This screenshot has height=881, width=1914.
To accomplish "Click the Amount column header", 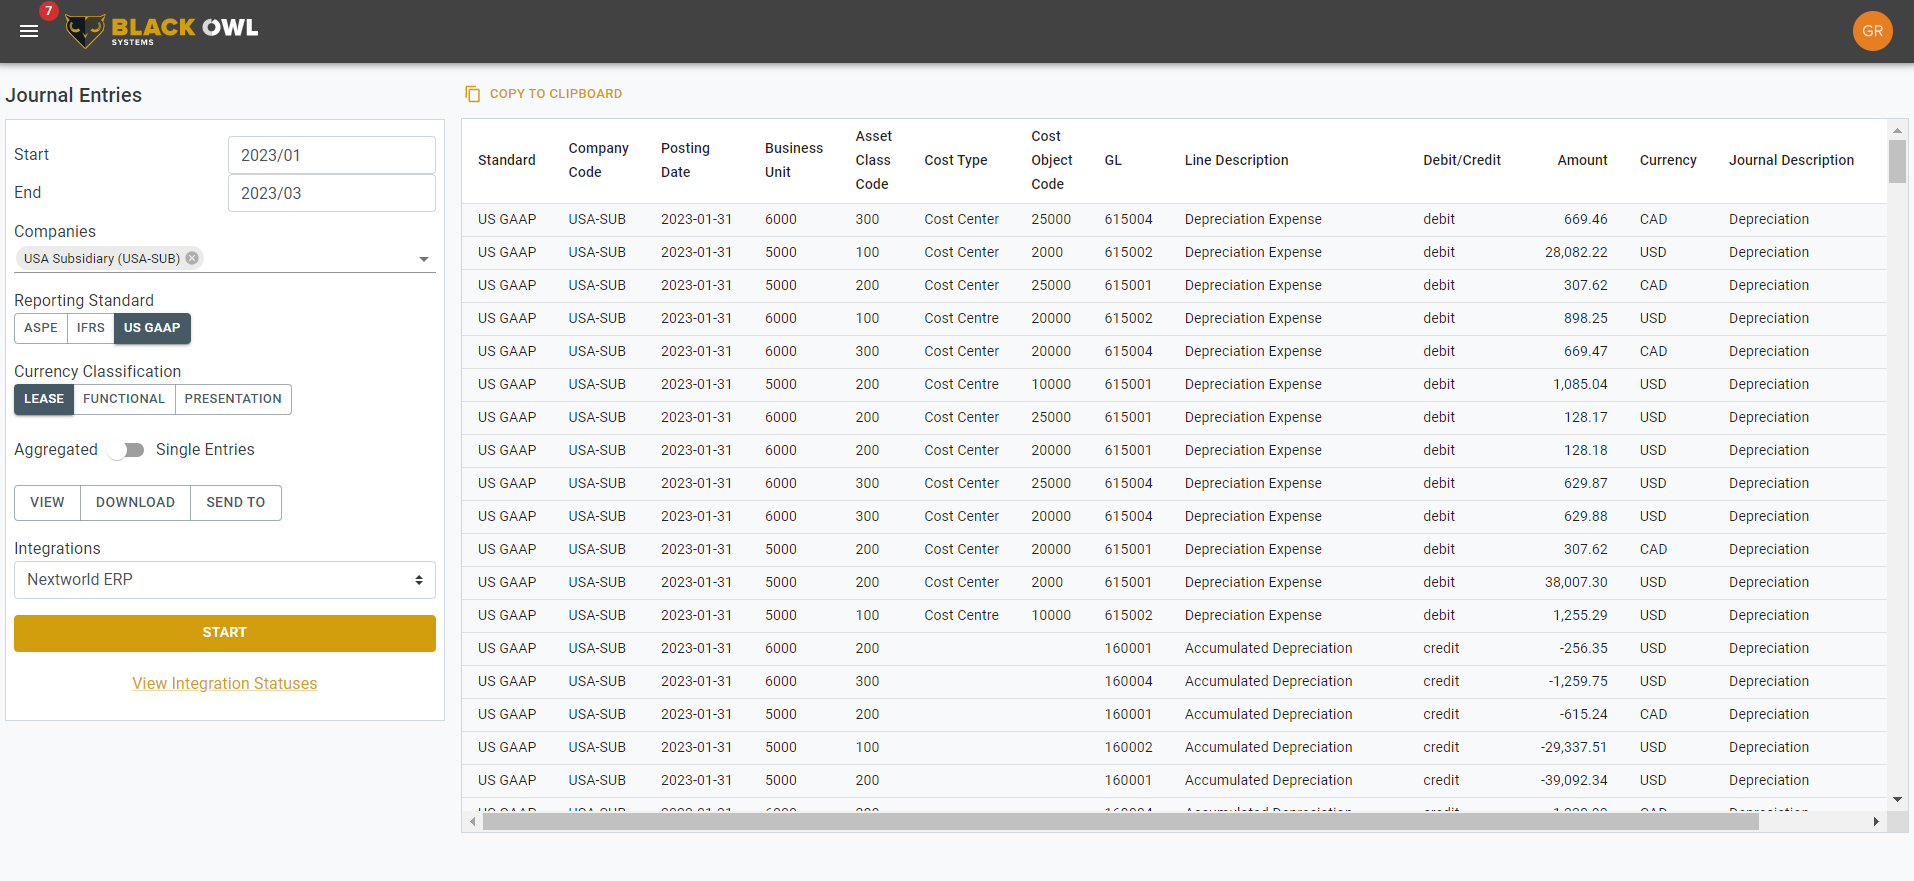I will pos(1583,160).
